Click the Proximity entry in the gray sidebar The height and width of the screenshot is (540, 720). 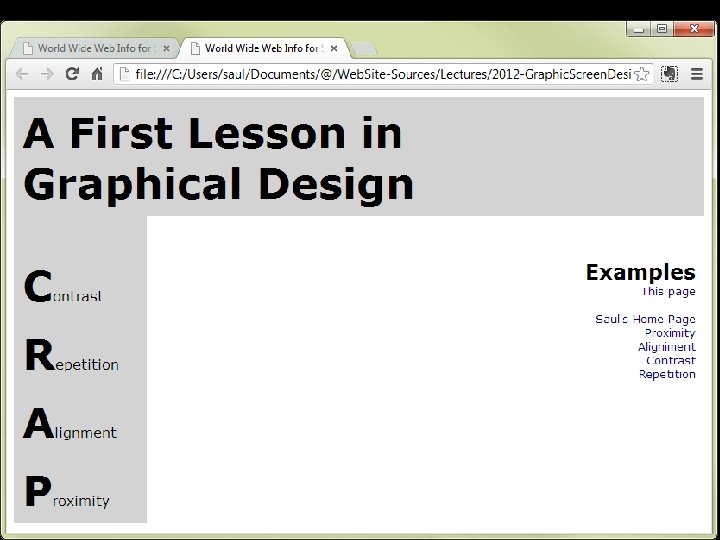(x=67, y=492)
